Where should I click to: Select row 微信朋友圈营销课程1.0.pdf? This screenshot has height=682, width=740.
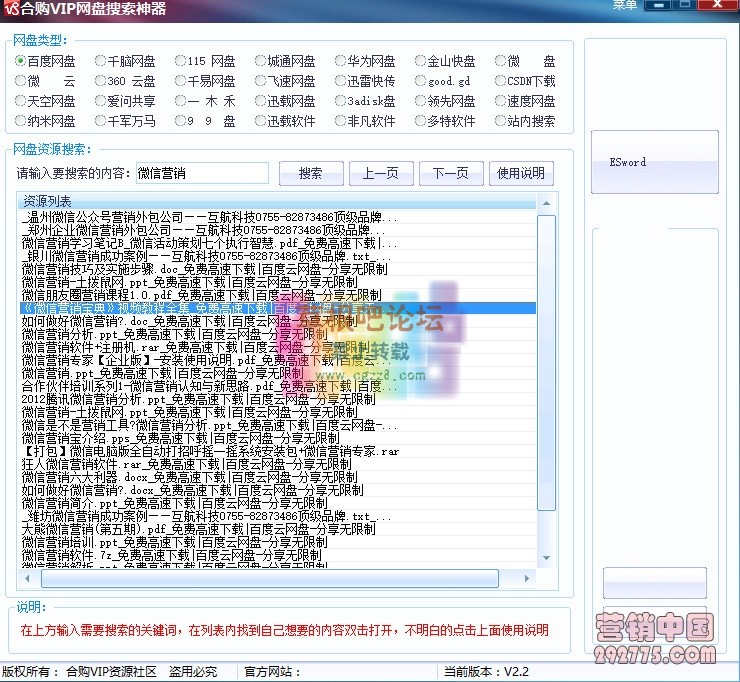tap(278, 295)
